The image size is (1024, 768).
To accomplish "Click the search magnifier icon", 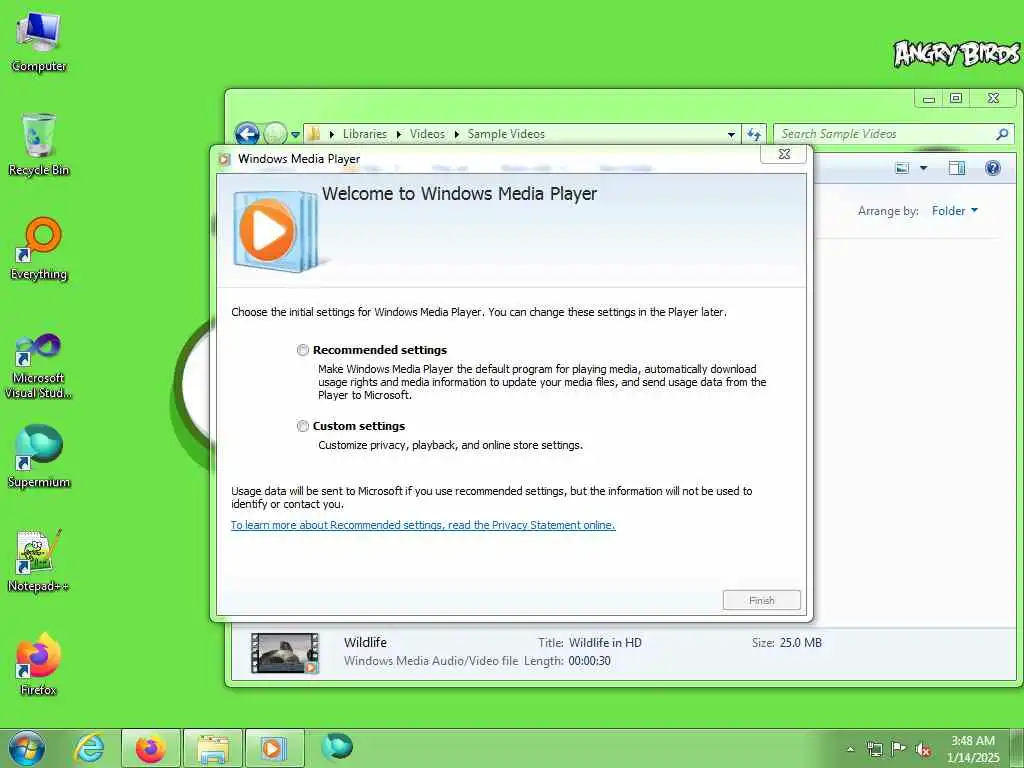I will tap(1002, 134).
